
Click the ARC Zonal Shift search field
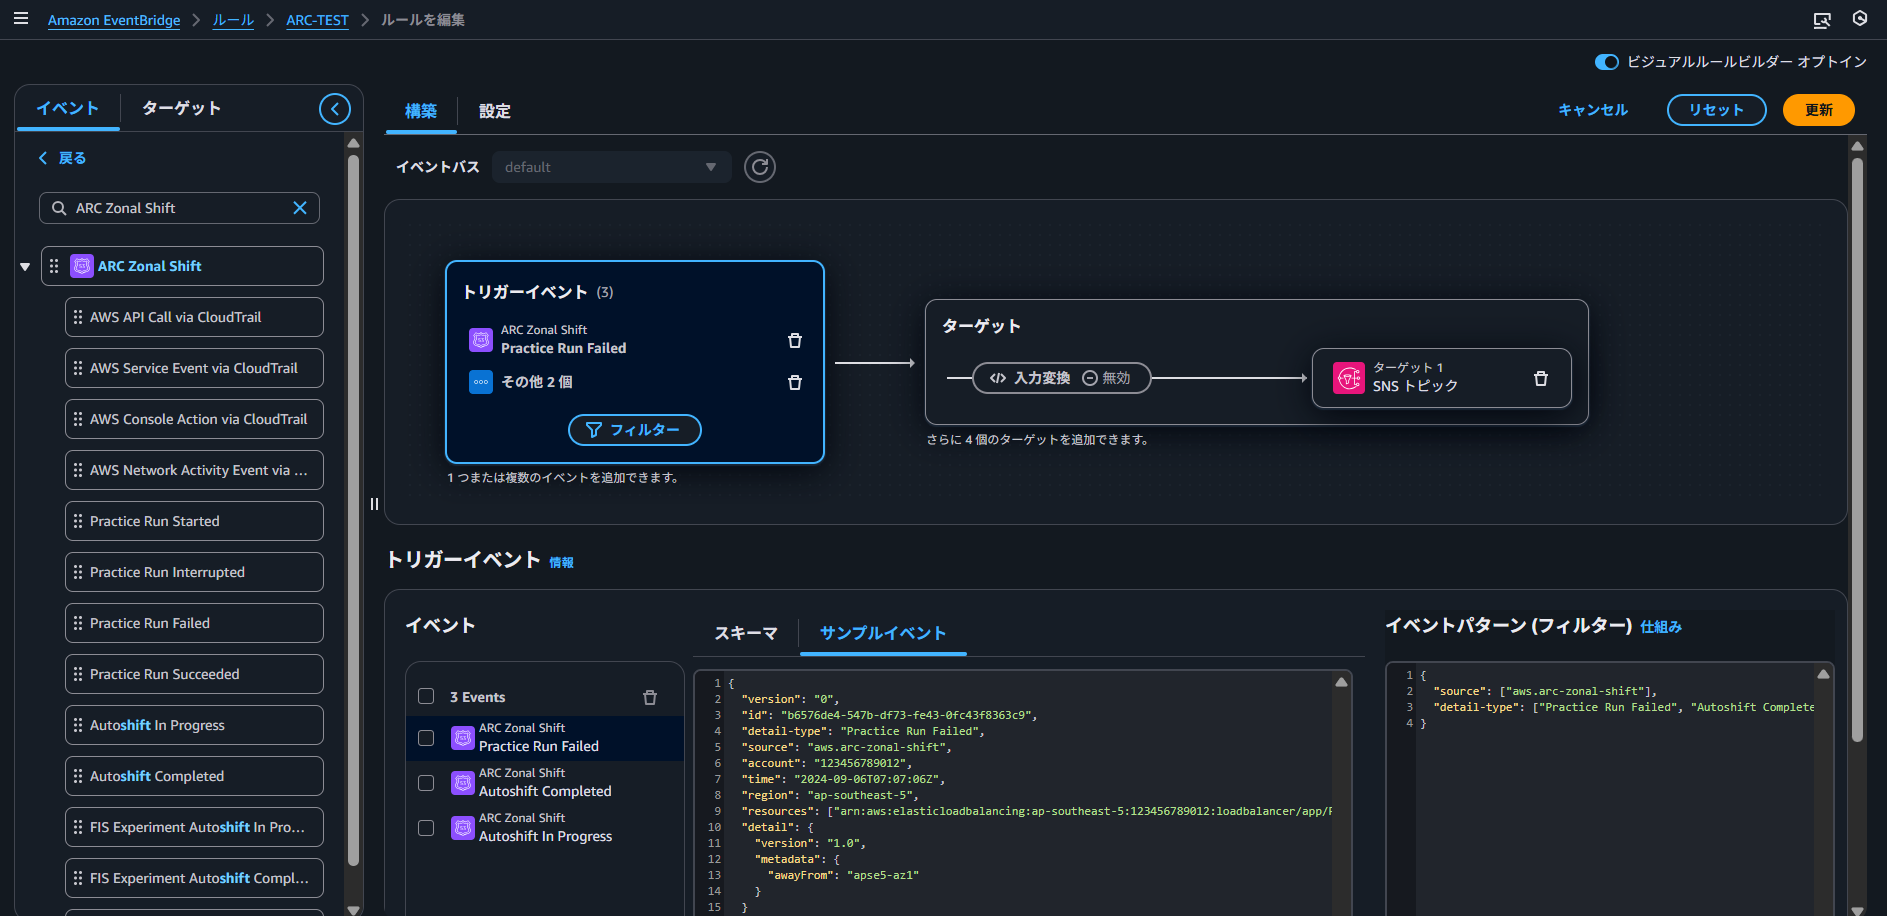(x=180, y=208)
